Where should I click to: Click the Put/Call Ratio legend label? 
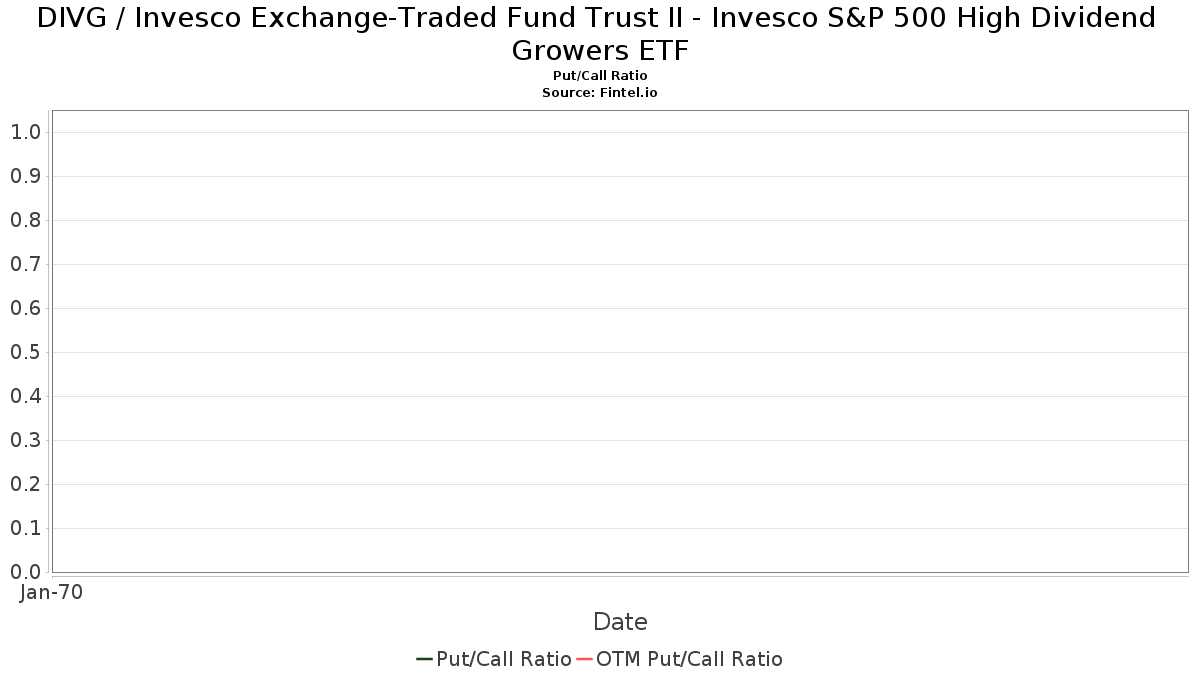tap(504, 659)
